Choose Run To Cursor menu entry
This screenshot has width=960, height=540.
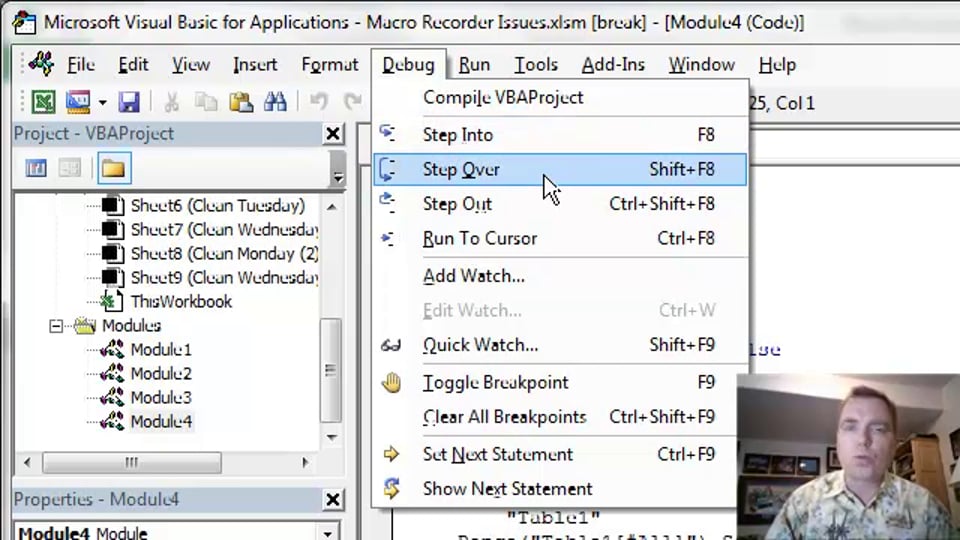(x=560, y=238)
